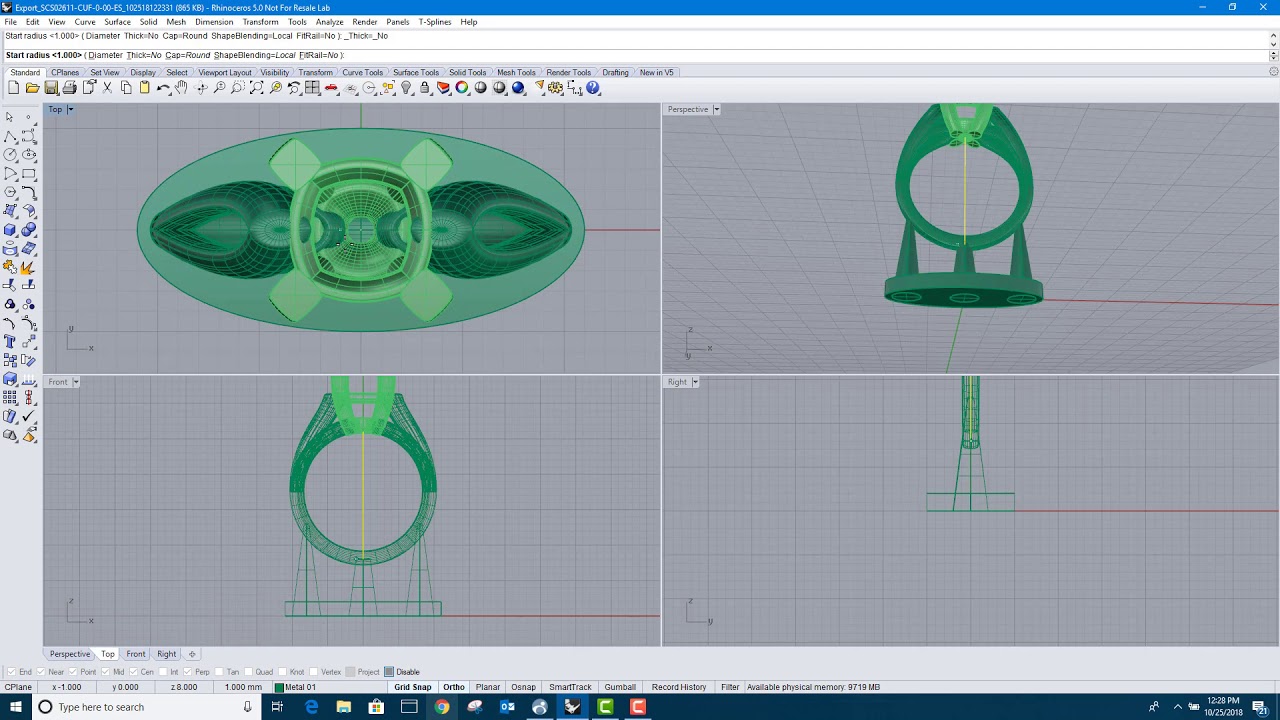
Task: Open the Front viewport dropdown arrow
Action: [75, 382]
